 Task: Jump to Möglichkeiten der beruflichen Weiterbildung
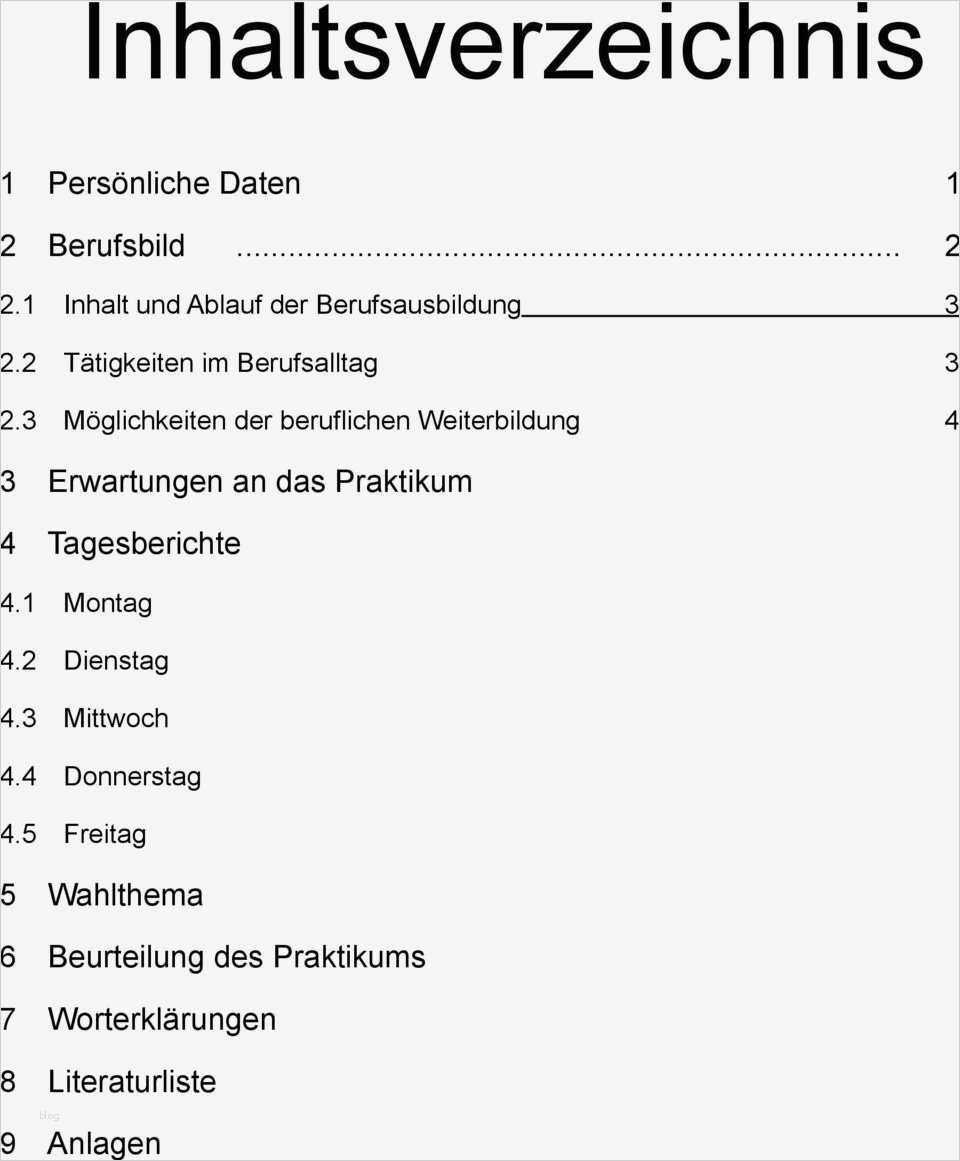coord(321,421)
